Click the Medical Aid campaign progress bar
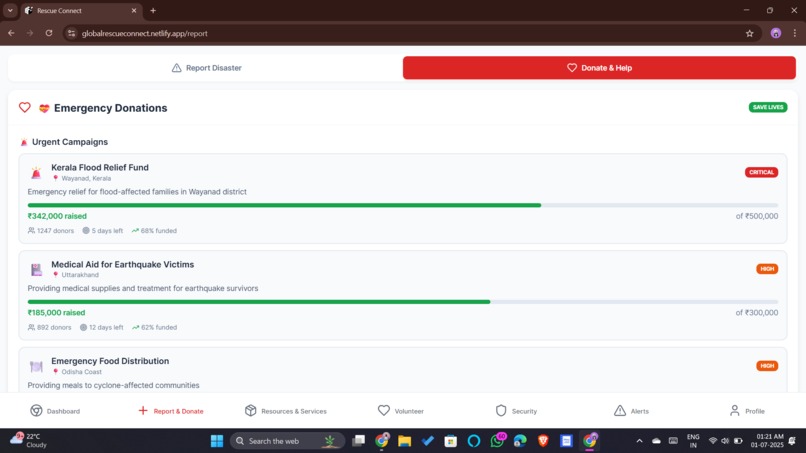 pos(402,302)
